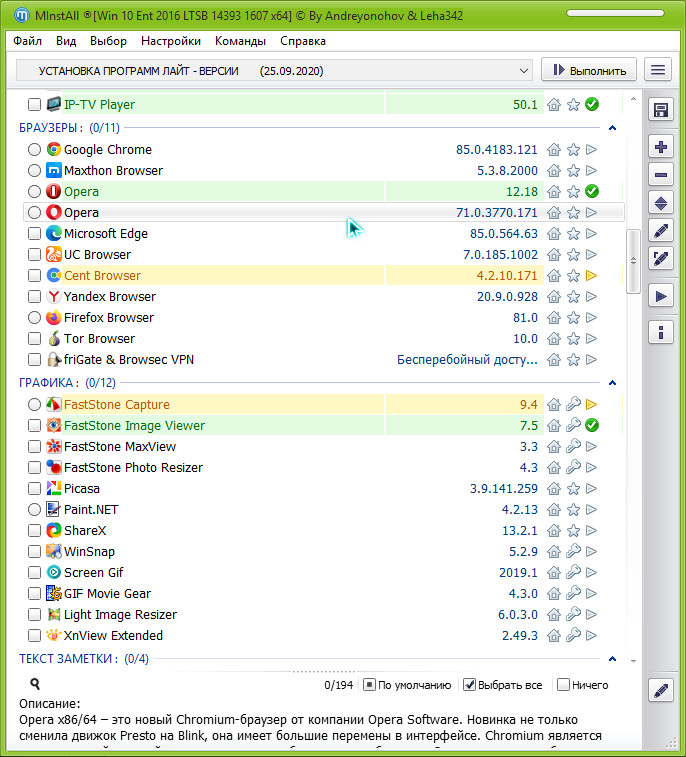Click the info icon in sidebar

[x=660, y=332]
